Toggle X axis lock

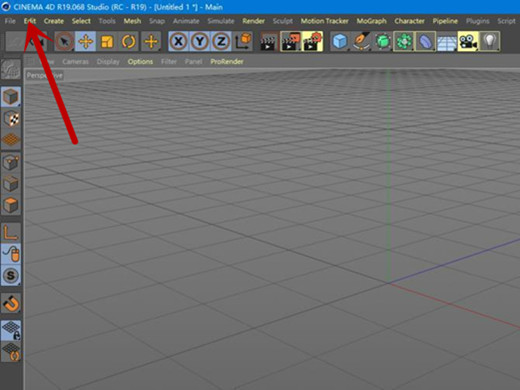pos(179,42)
